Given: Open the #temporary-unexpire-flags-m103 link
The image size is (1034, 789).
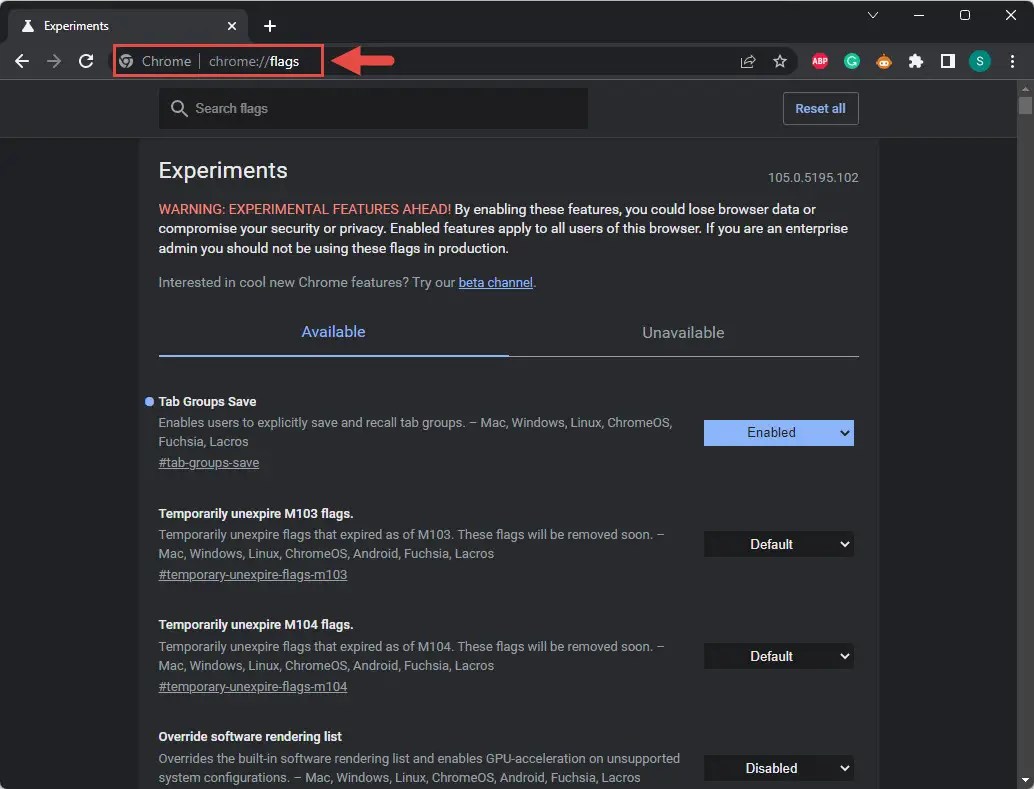Looking at the screenshot, I should point(253,575).
